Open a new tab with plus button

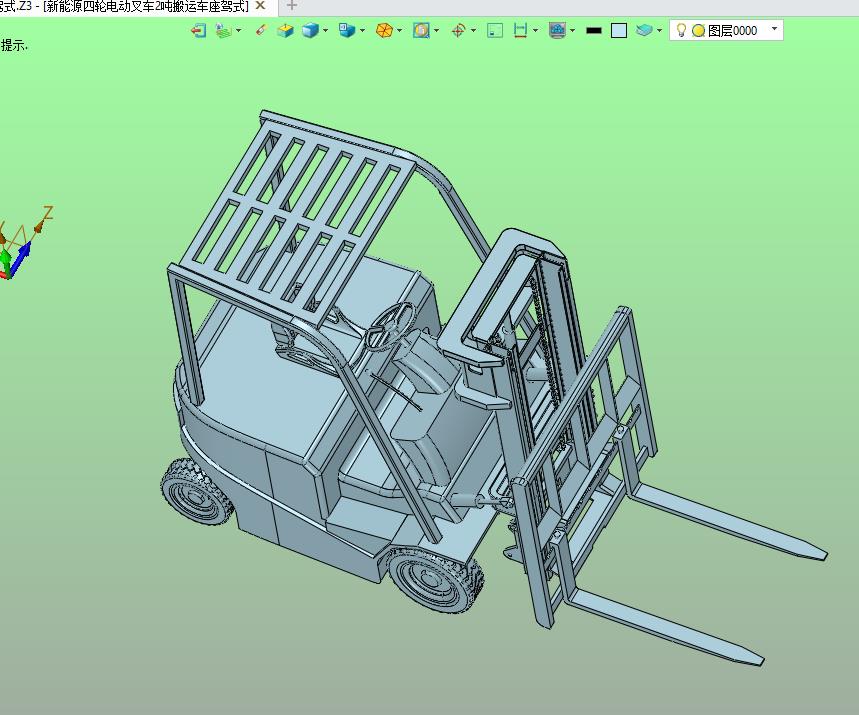point(292,6)
